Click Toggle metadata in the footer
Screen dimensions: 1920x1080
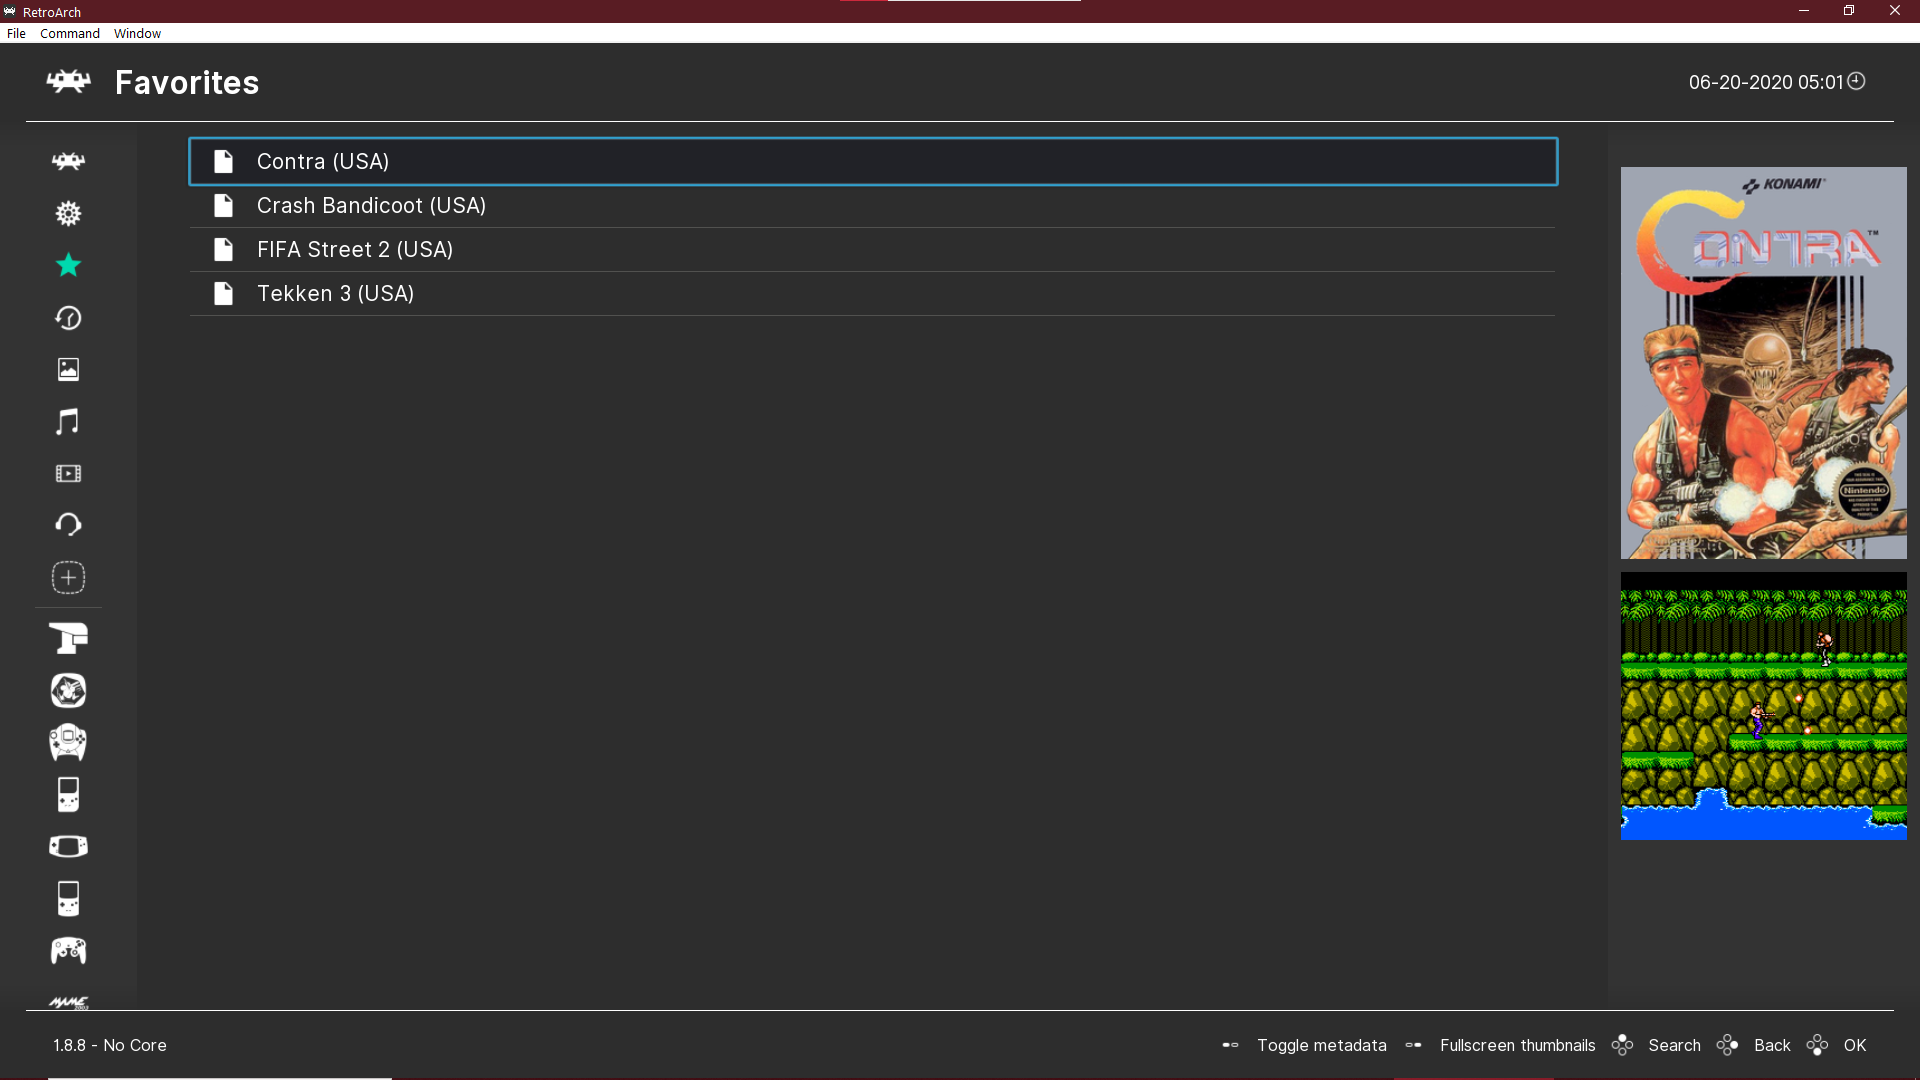[1321, 1045]
